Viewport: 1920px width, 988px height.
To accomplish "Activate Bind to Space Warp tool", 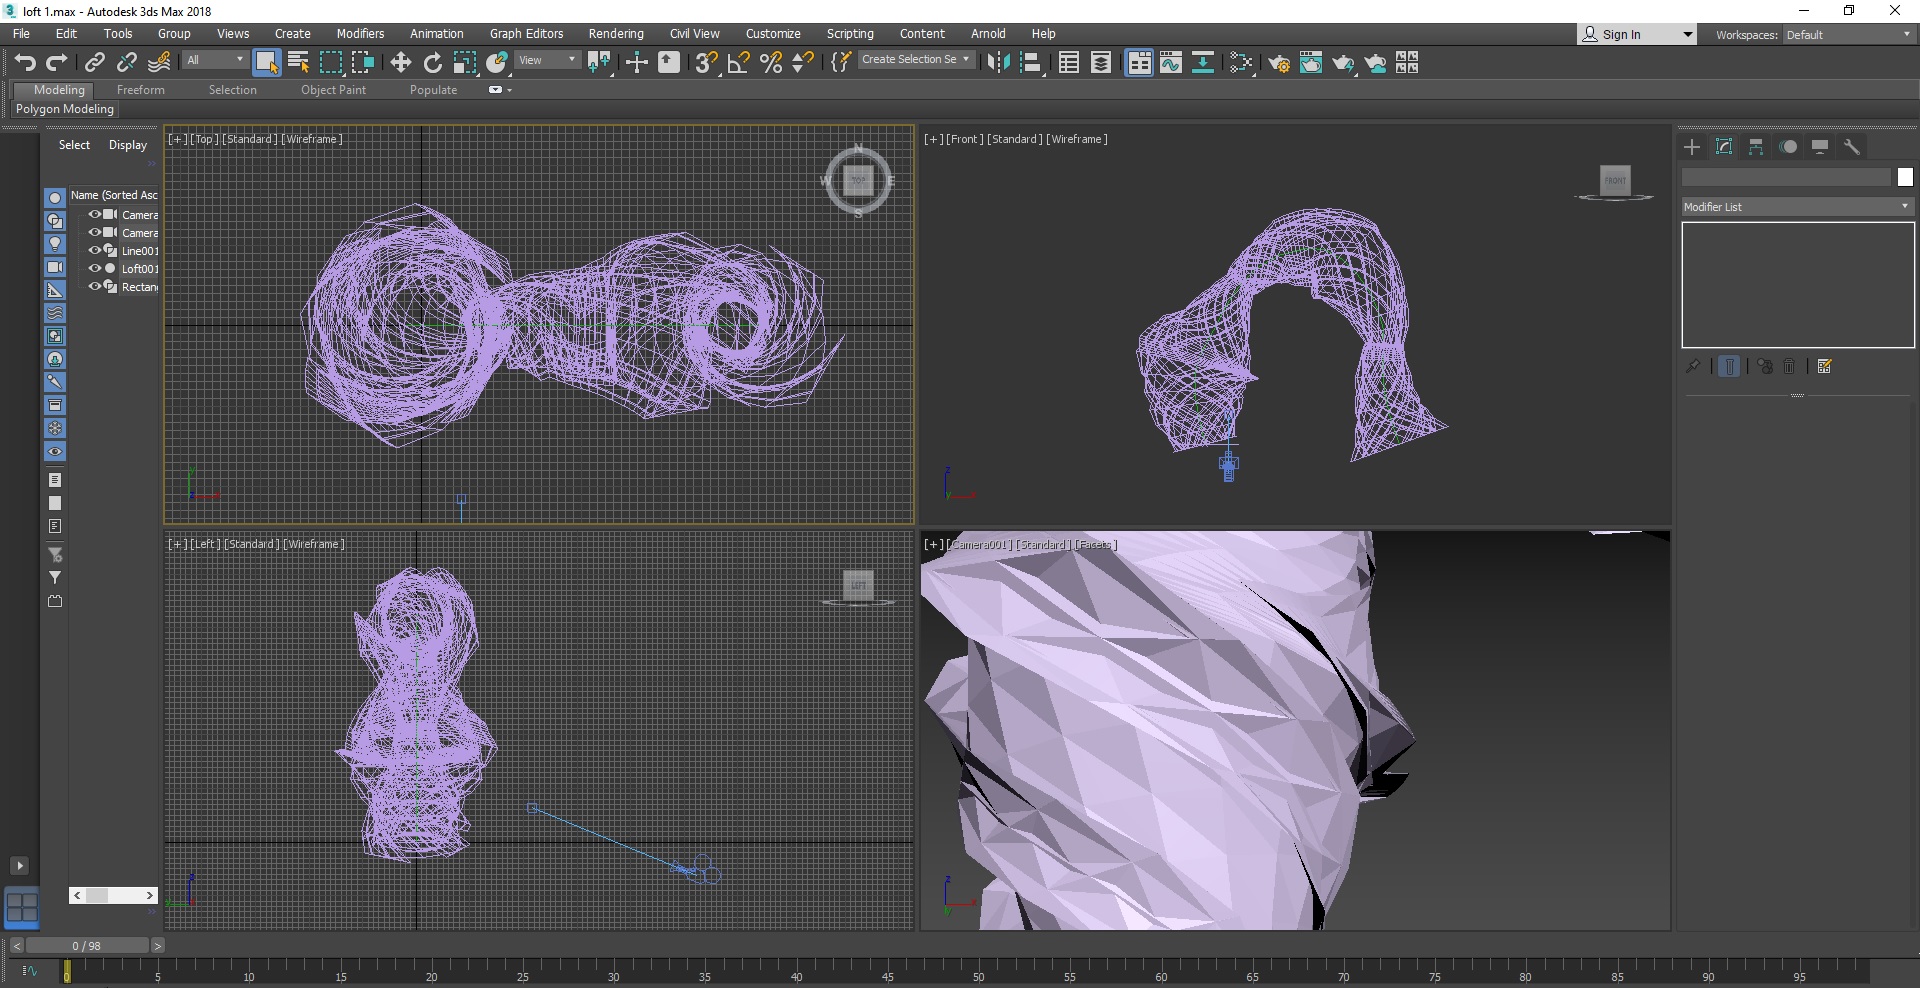I will pos(159,63).
